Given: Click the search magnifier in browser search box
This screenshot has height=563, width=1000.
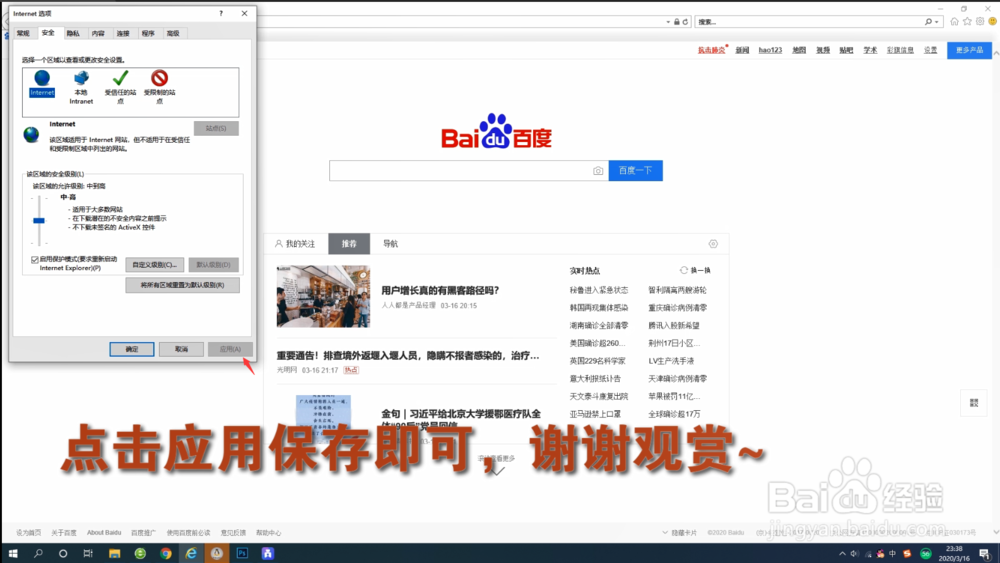Looking at the screenshot, I should click(x=928, y=22).
